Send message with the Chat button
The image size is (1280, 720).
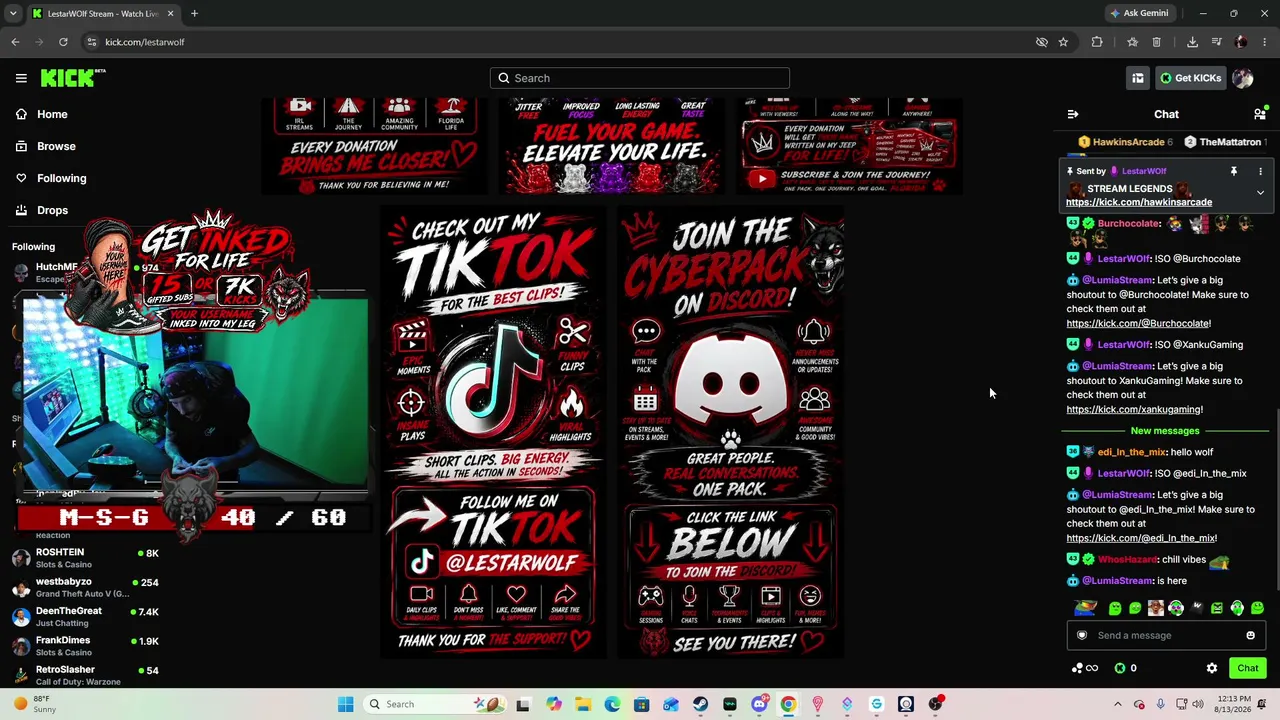point(1248,668)
